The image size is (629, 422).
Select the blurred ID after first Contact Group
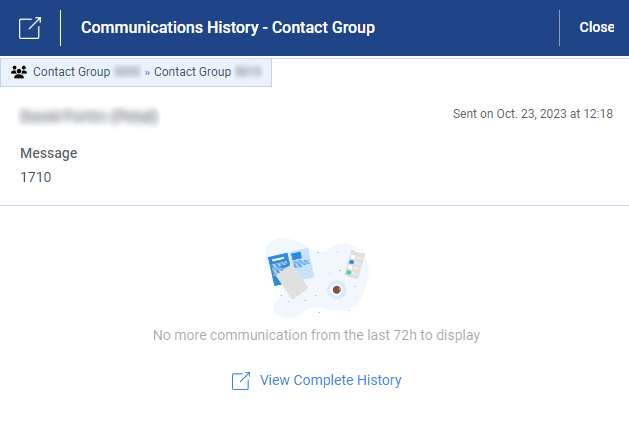tap(127, 72)
